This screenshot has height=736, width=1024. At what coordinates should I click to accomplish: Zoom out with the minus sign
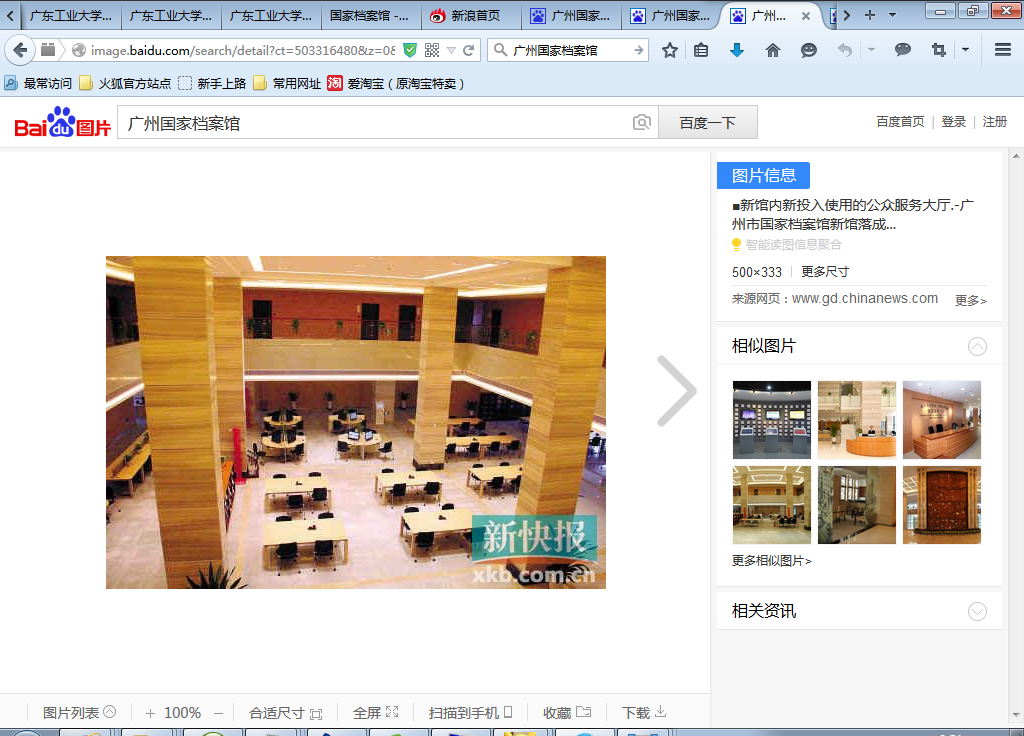click(219, 713)
